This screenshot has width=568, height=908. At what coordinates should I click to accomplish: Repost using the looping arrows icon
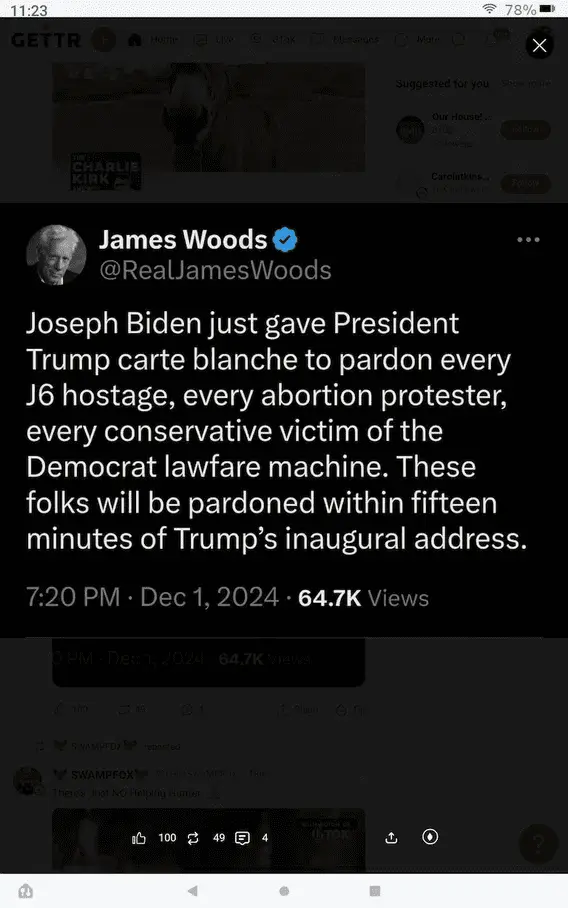[x=193, y=838]
